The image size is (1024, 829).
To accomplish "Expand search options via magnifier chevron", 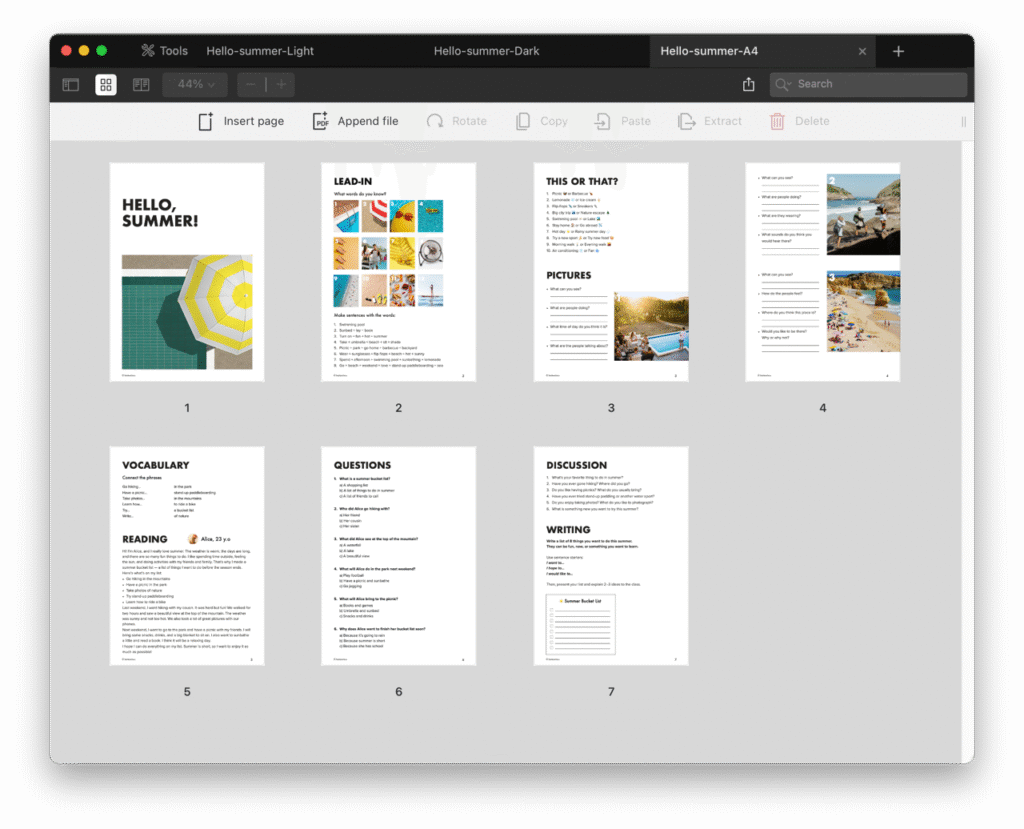I will (784, 85).
